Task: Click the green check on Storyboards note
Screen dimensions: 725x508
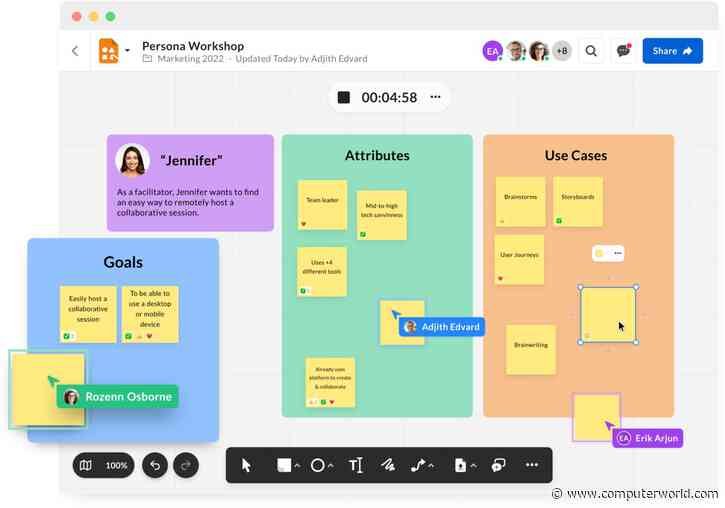Action: pyautogui.click(x=559, y=220)
